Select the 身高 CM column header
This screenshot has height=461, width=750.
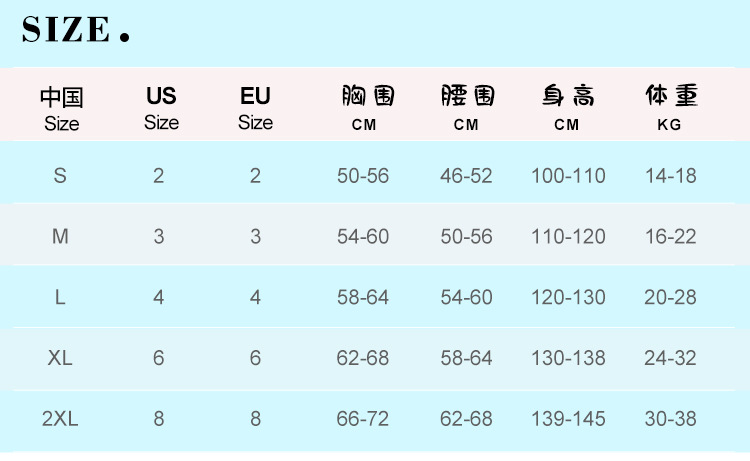(x=567, y=108)
